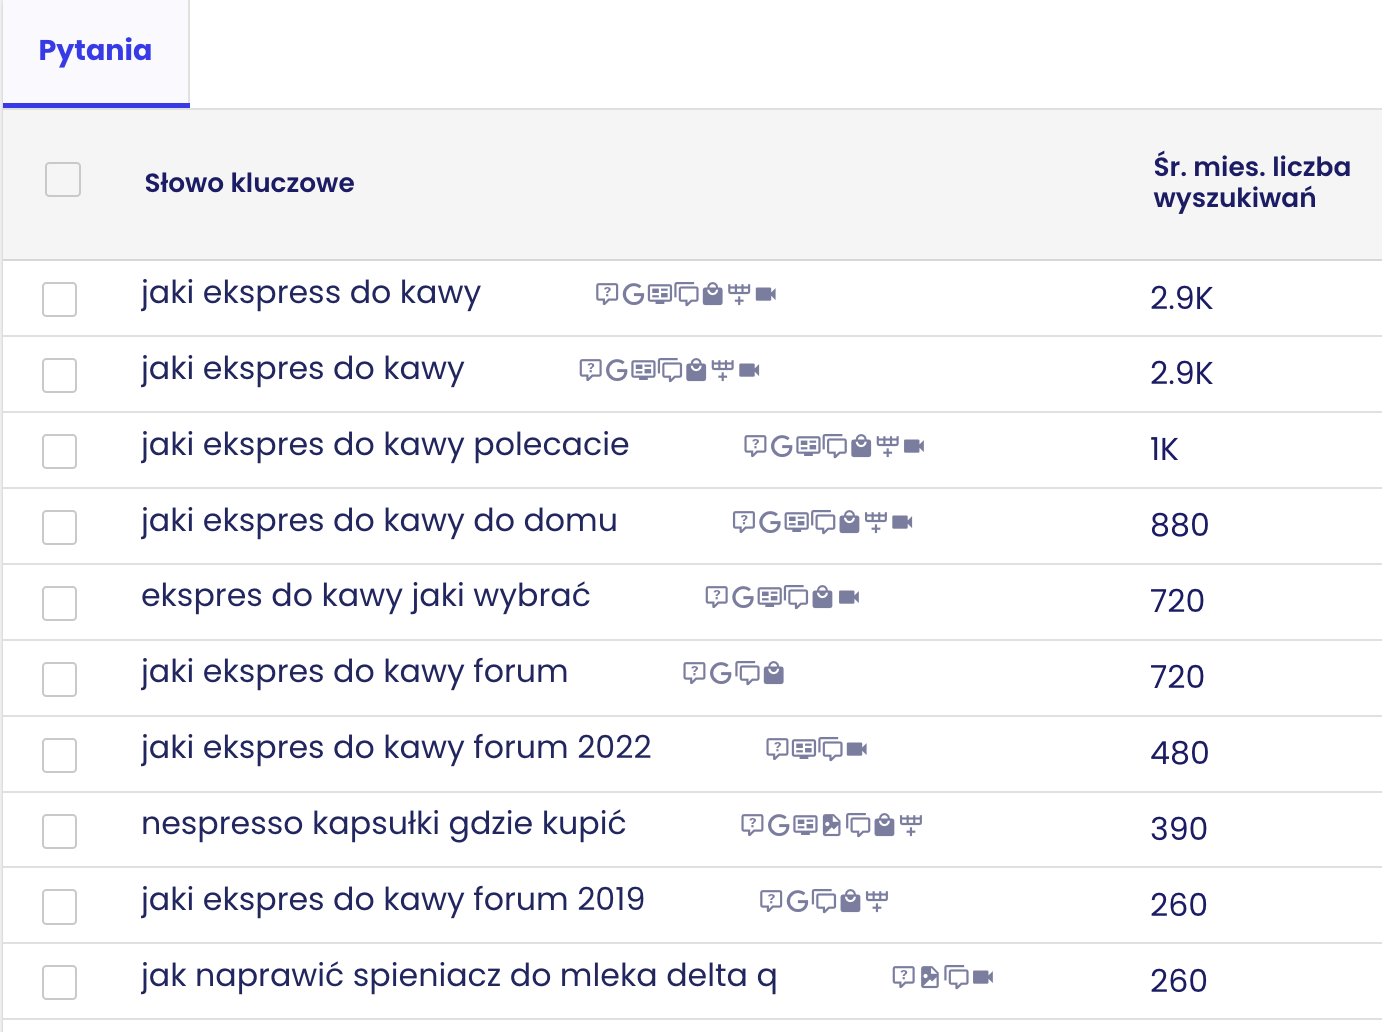This screenshot has height=1032, width=1382.
Task: Click keyword 'nespresso kapsułki gdzie kupić'
Action: 383,824
